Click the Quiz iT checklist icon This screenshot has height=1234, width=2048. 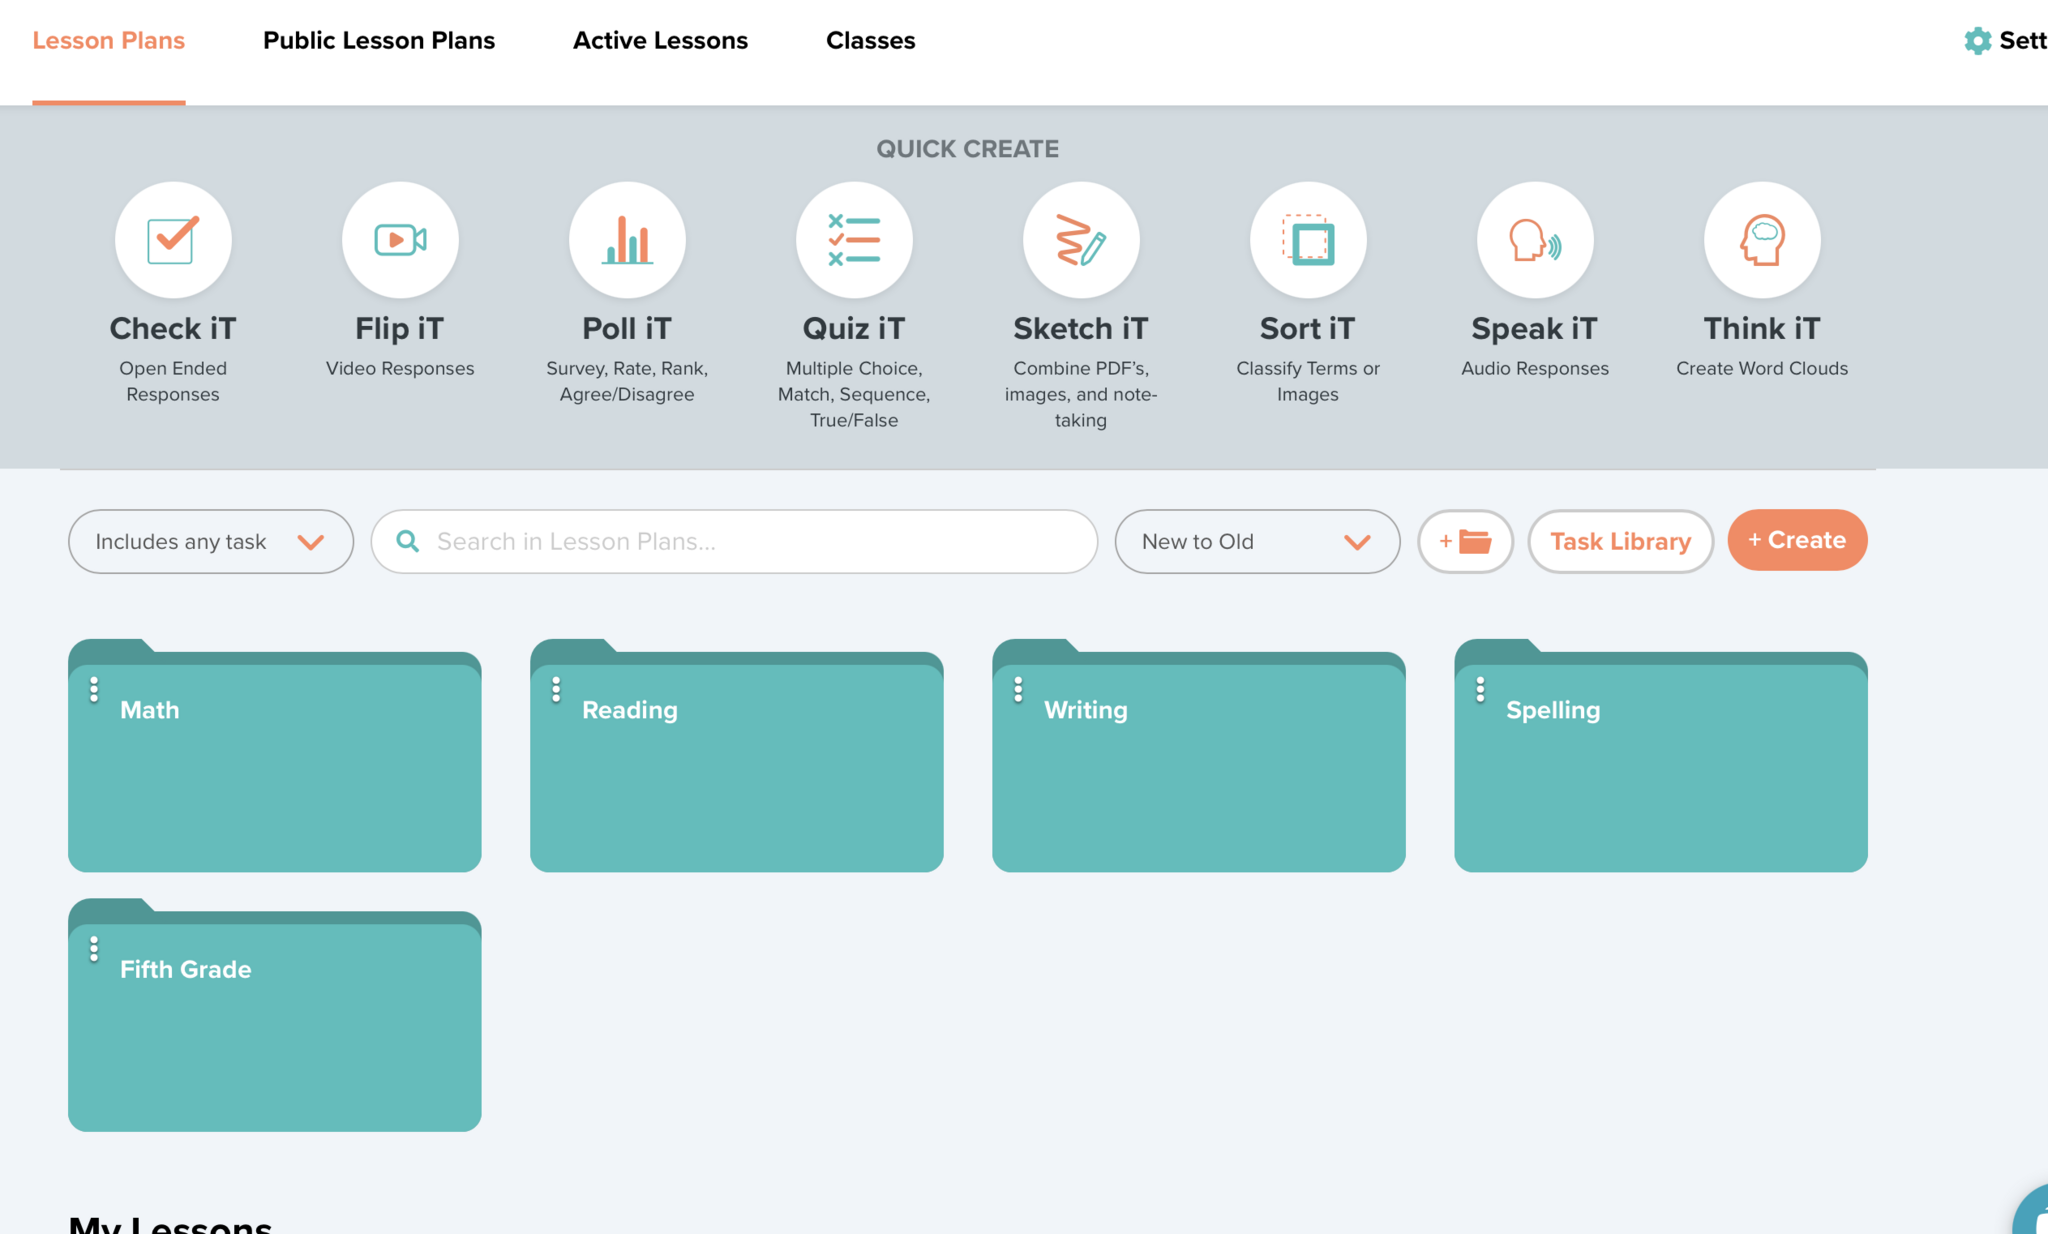854,240
